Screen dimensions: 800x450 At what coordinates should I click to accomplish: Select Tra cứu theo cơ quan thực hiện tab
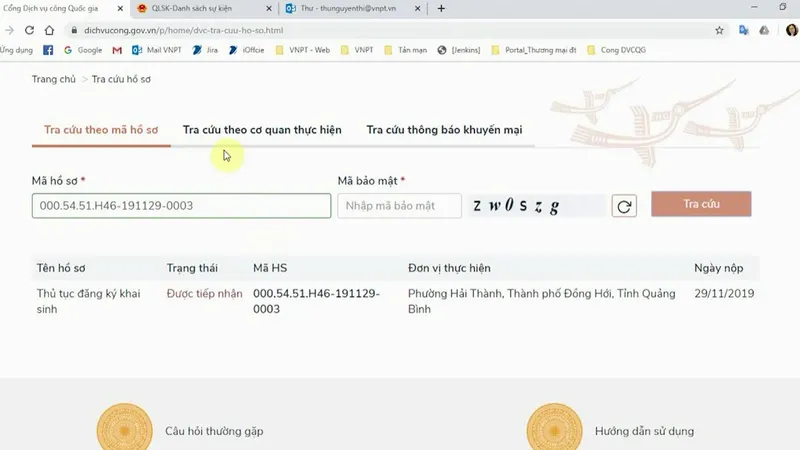click(x=262, y=130)
